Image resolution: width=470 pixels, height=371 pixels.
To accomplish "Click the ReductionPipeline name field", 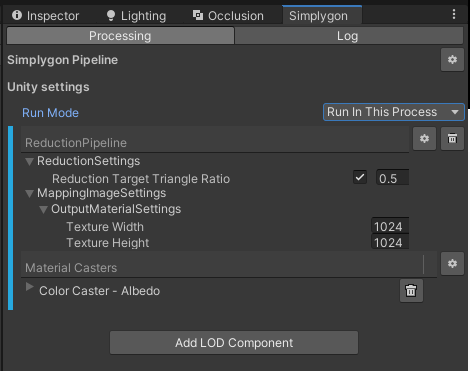I will pyautogui.click(x=215, y=140).
